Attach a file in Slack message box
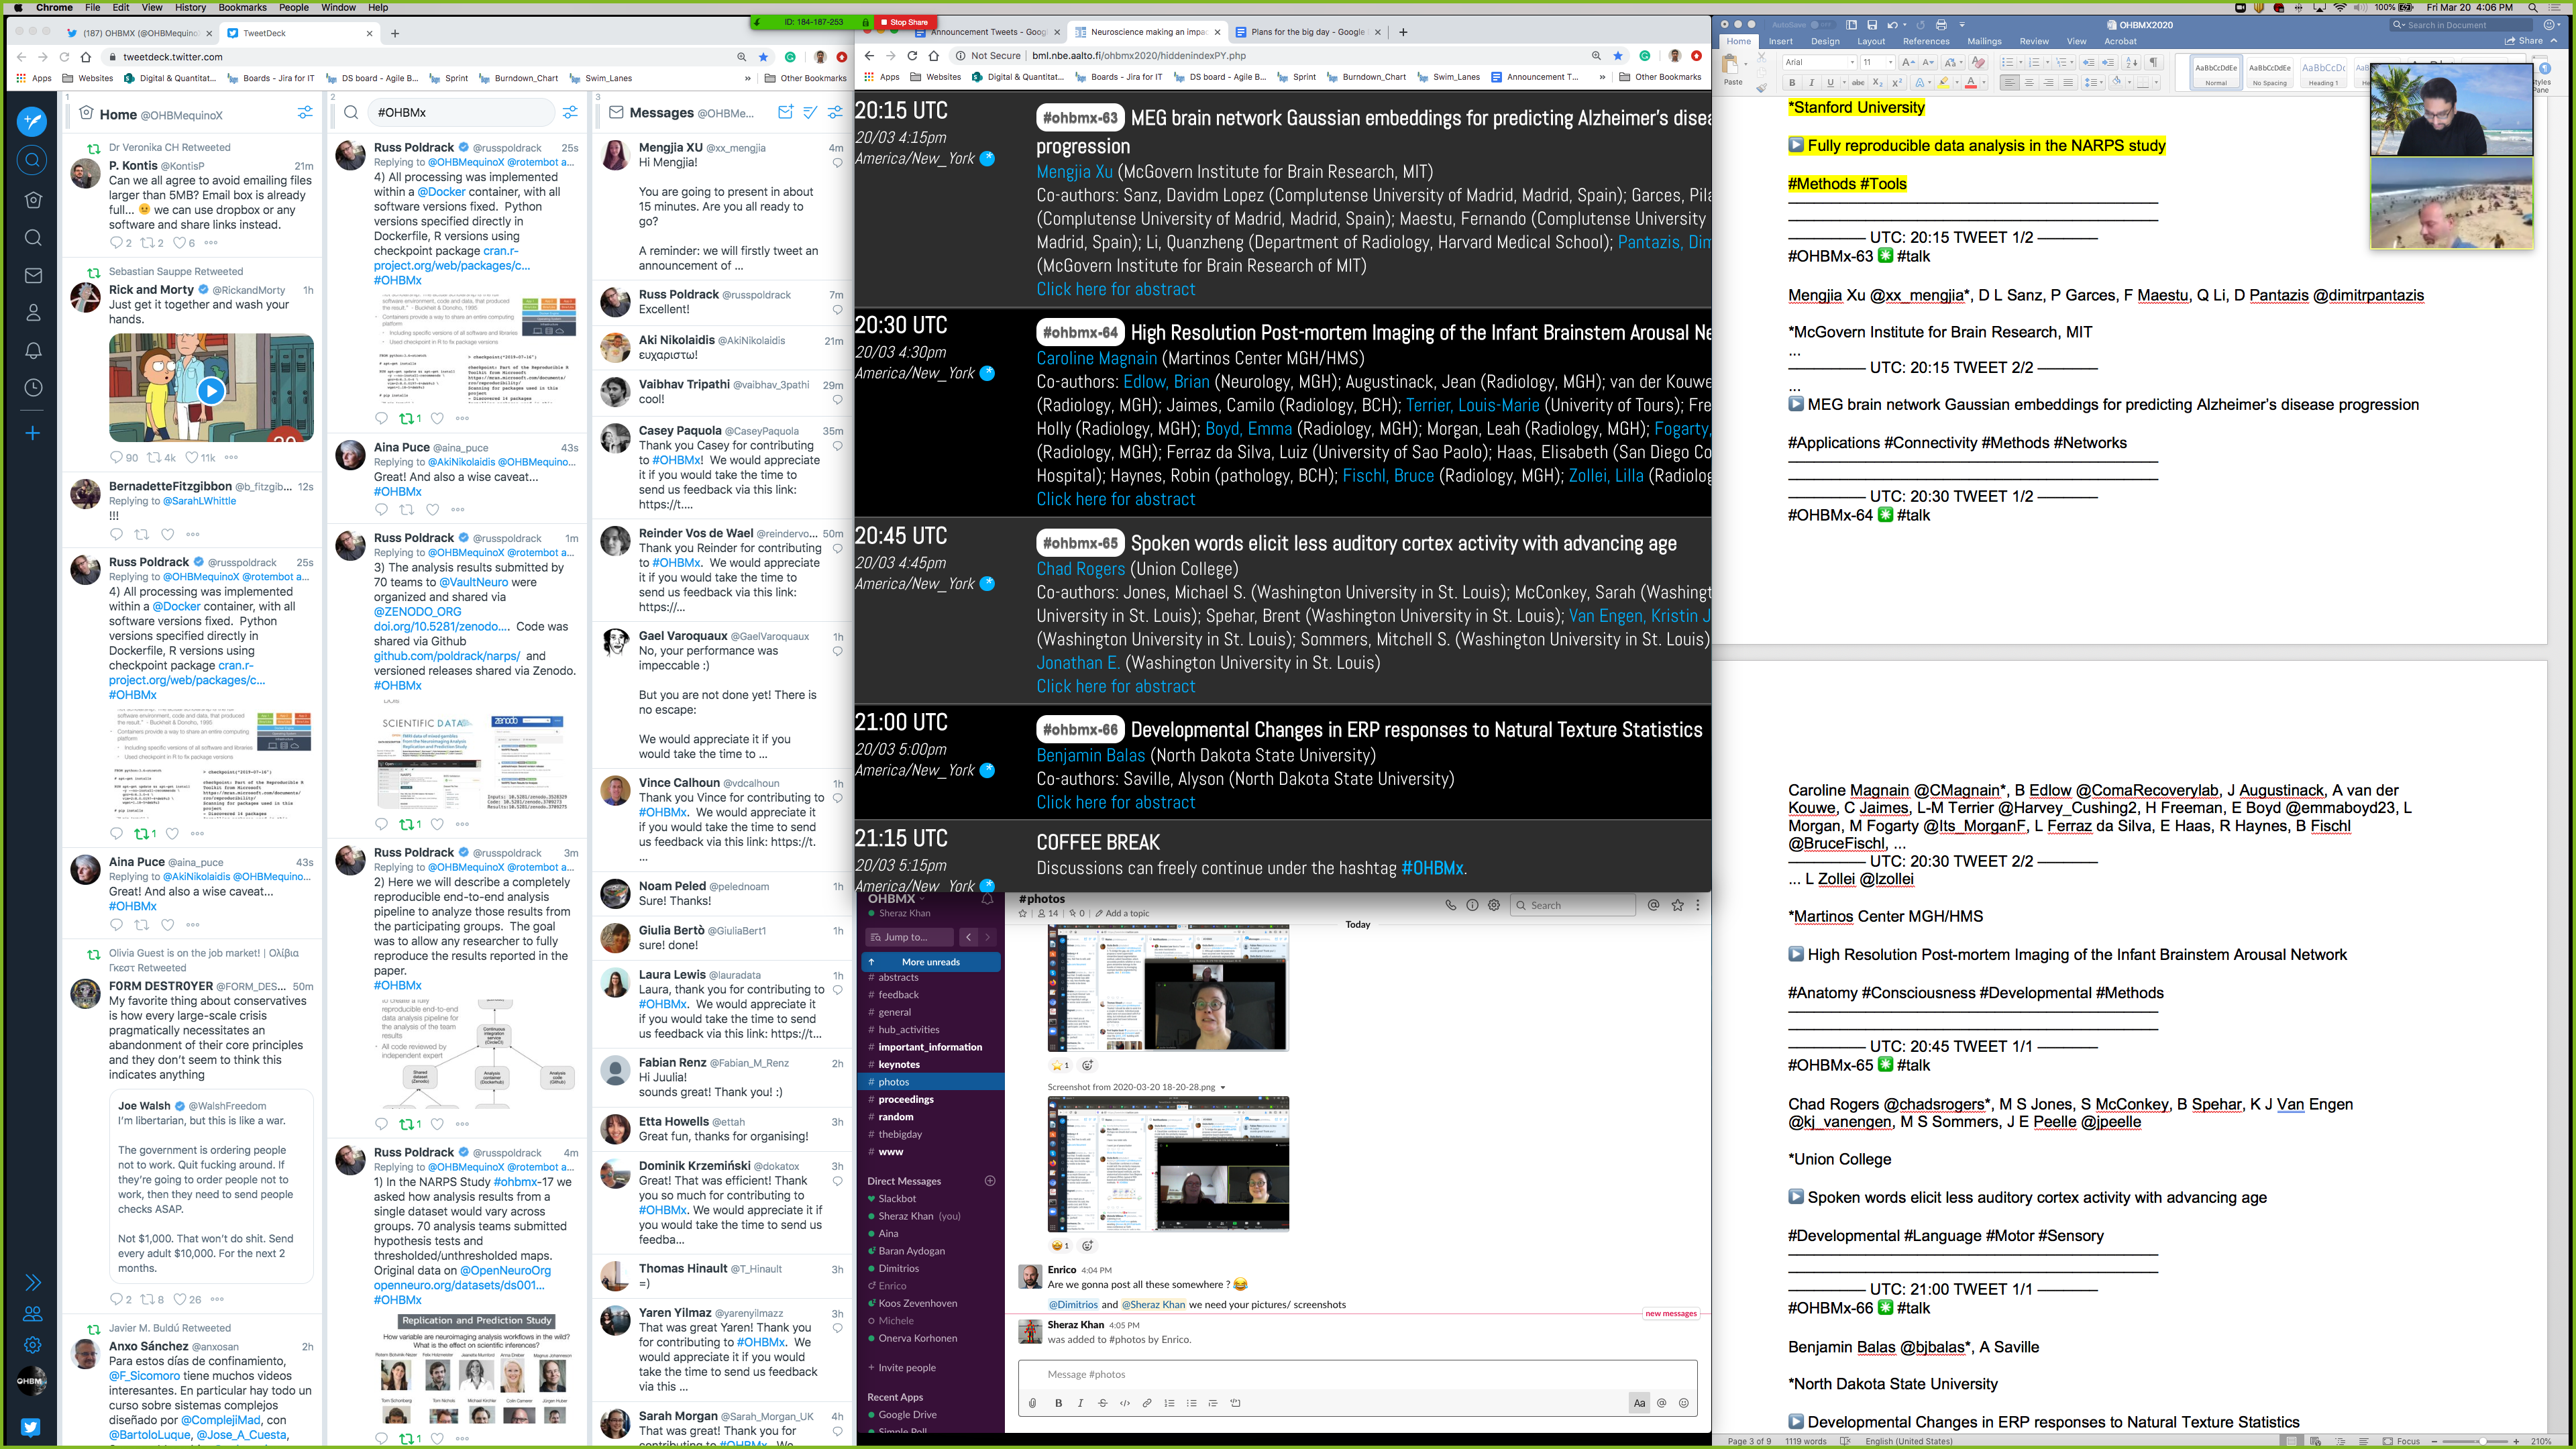This screenshot has width=2576, height=1449. [1033, 1403]
